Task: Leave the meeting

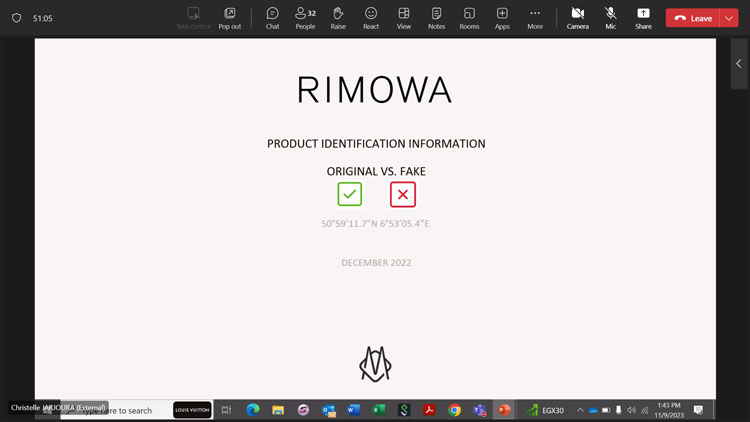Action: pyautogui.click(x=693, y=18)
